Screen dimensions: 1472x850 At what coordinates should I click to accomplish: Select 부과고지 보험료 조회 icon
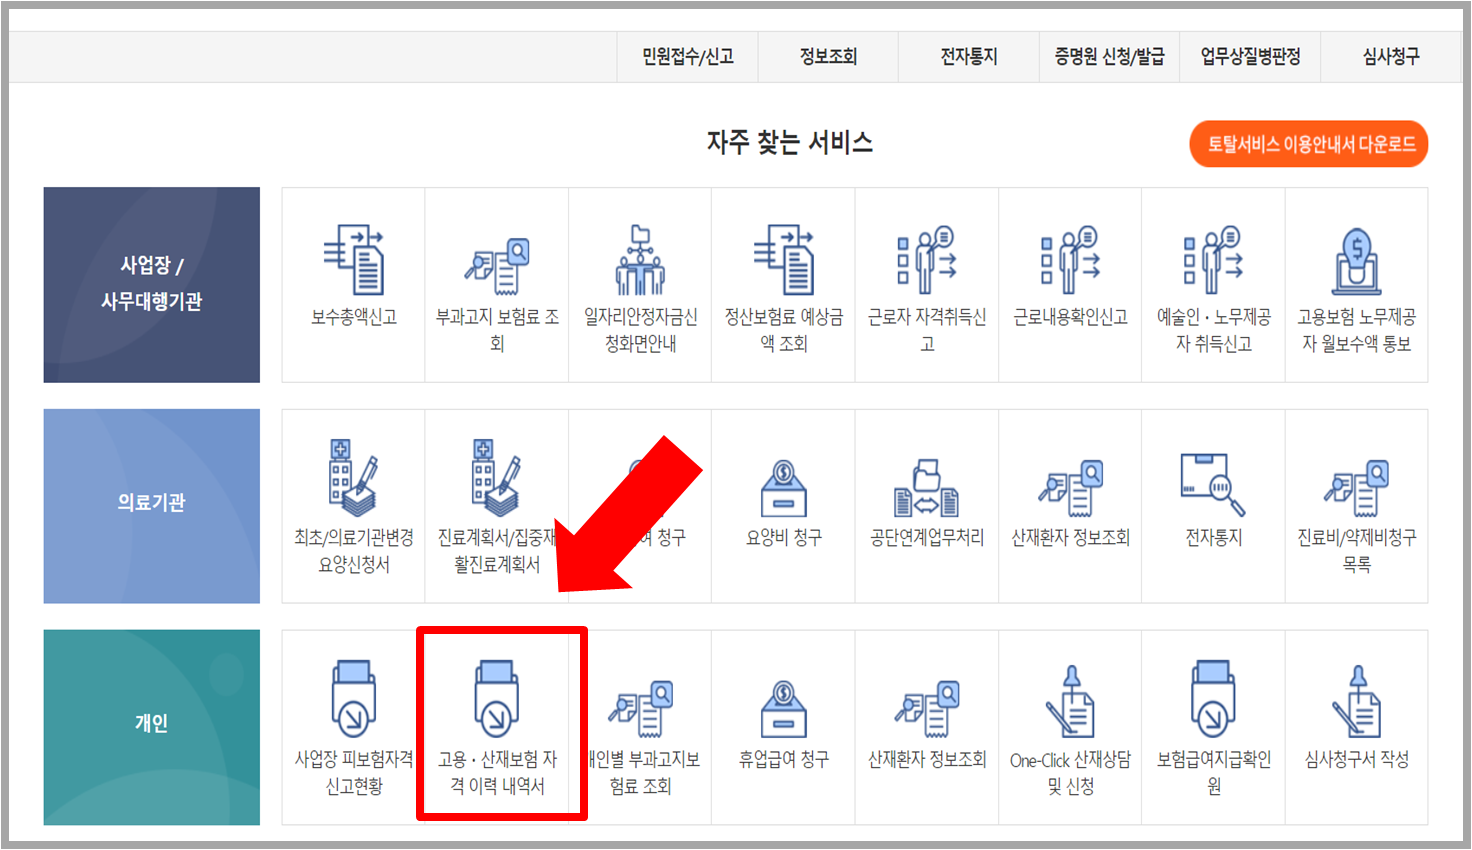(497, 283)
